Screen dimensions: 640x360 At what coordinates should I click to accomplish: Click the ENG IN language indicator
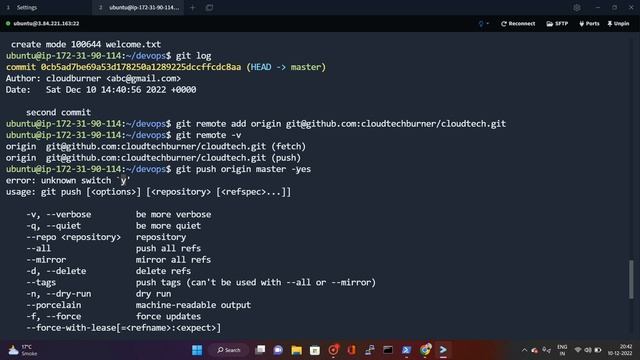click(562, 350)
